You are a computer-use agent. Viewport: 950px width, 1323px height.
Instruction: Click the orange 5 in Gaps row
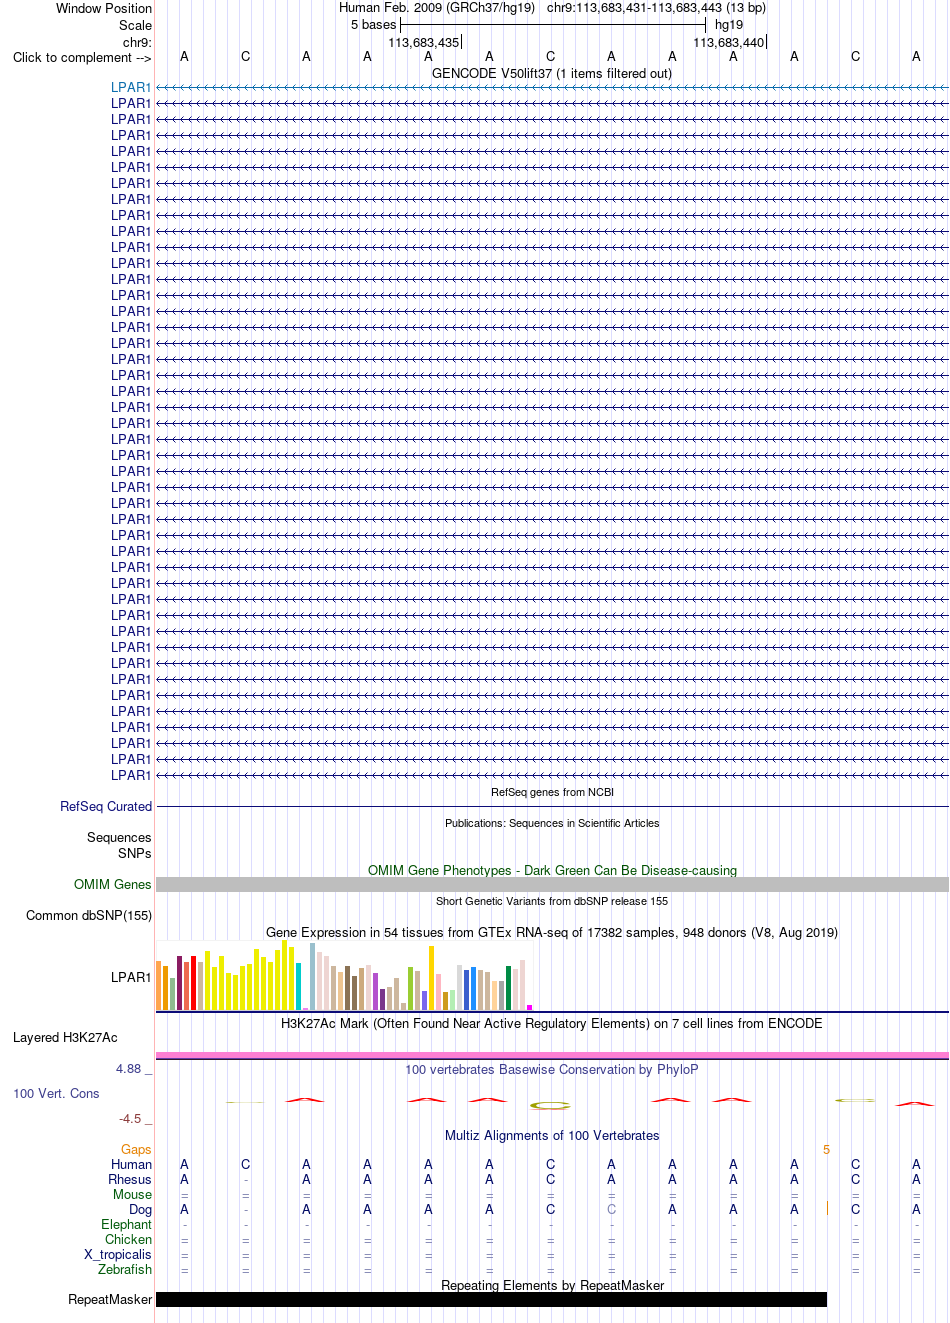(826, 1150)
